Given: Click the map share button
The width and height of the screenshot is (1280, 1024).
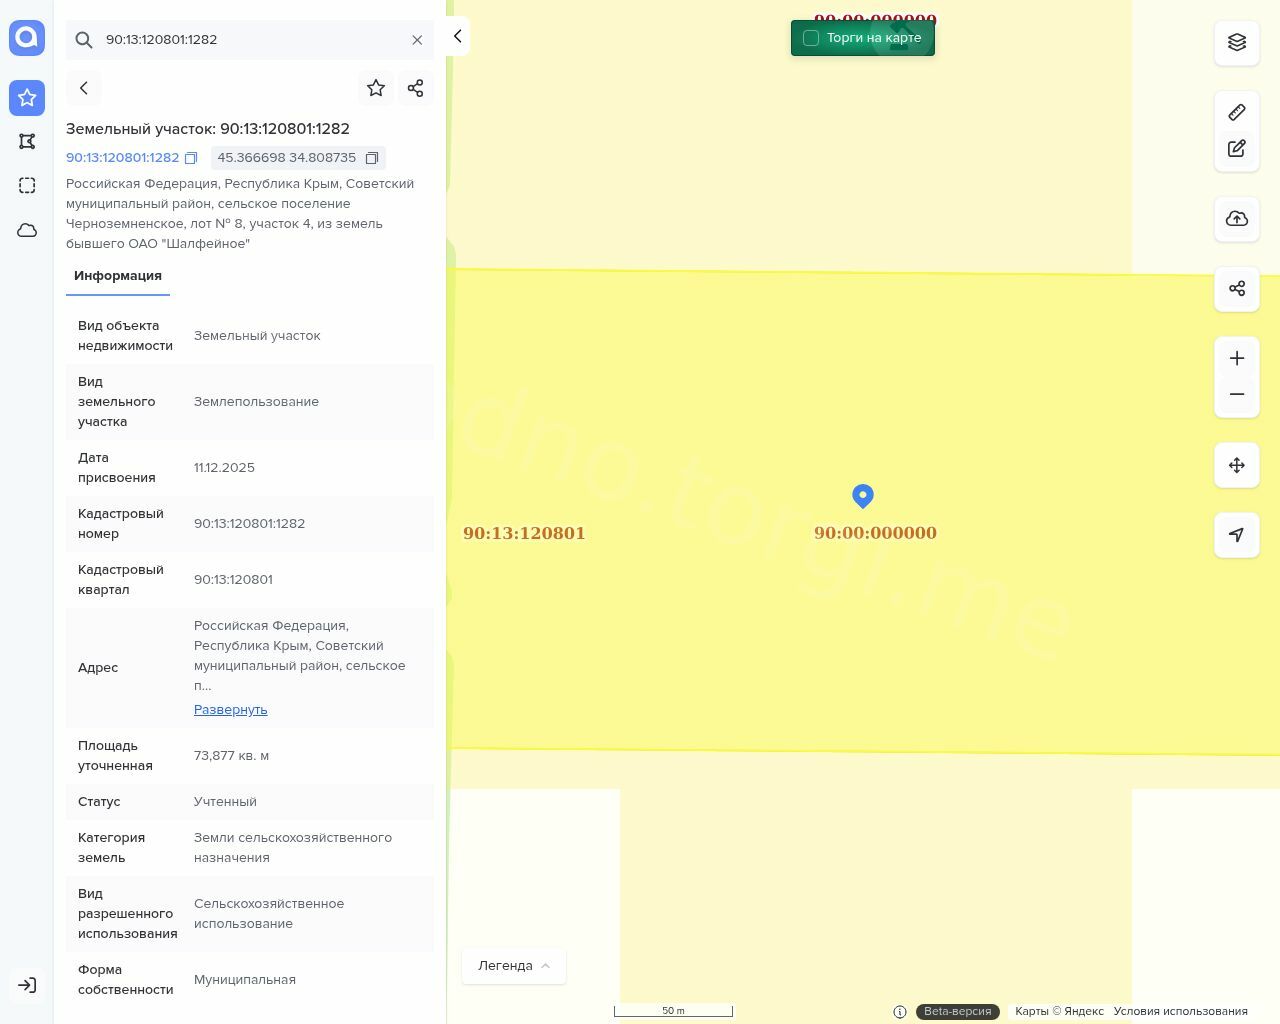Looking at the screenshot, I should (x=1237, y=289).
